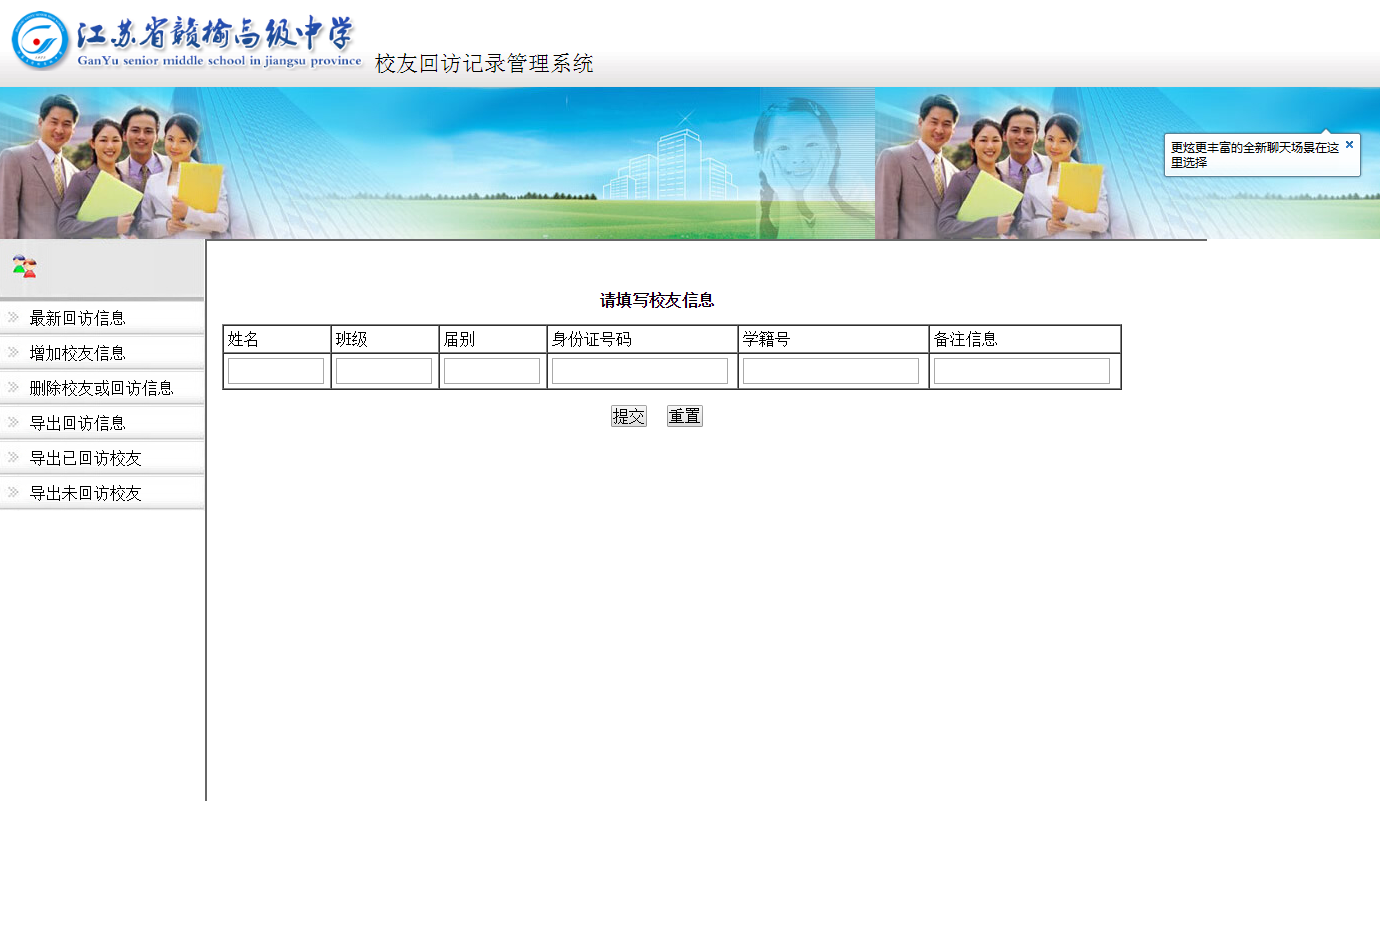Image resolution: width=1380 pixels, height=941 pixels.
Task: Click arrow icon beside 最新回访信息
Action: click(x=13, y=317)
